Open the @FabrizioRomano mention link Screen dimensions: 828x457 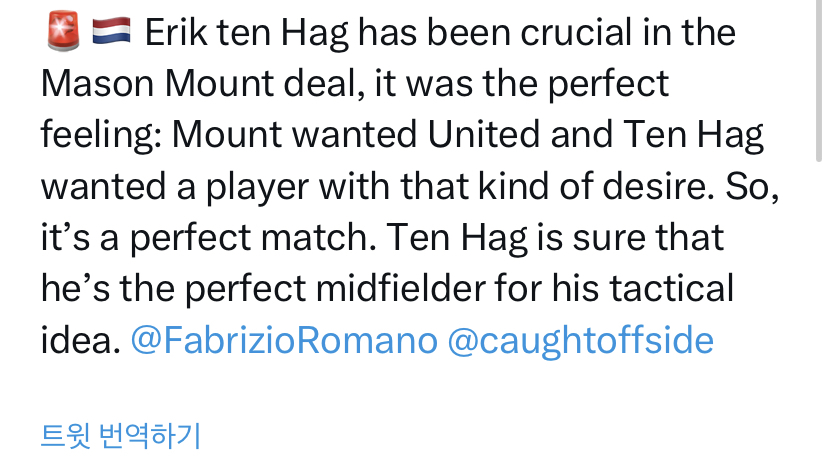point(284,340)
